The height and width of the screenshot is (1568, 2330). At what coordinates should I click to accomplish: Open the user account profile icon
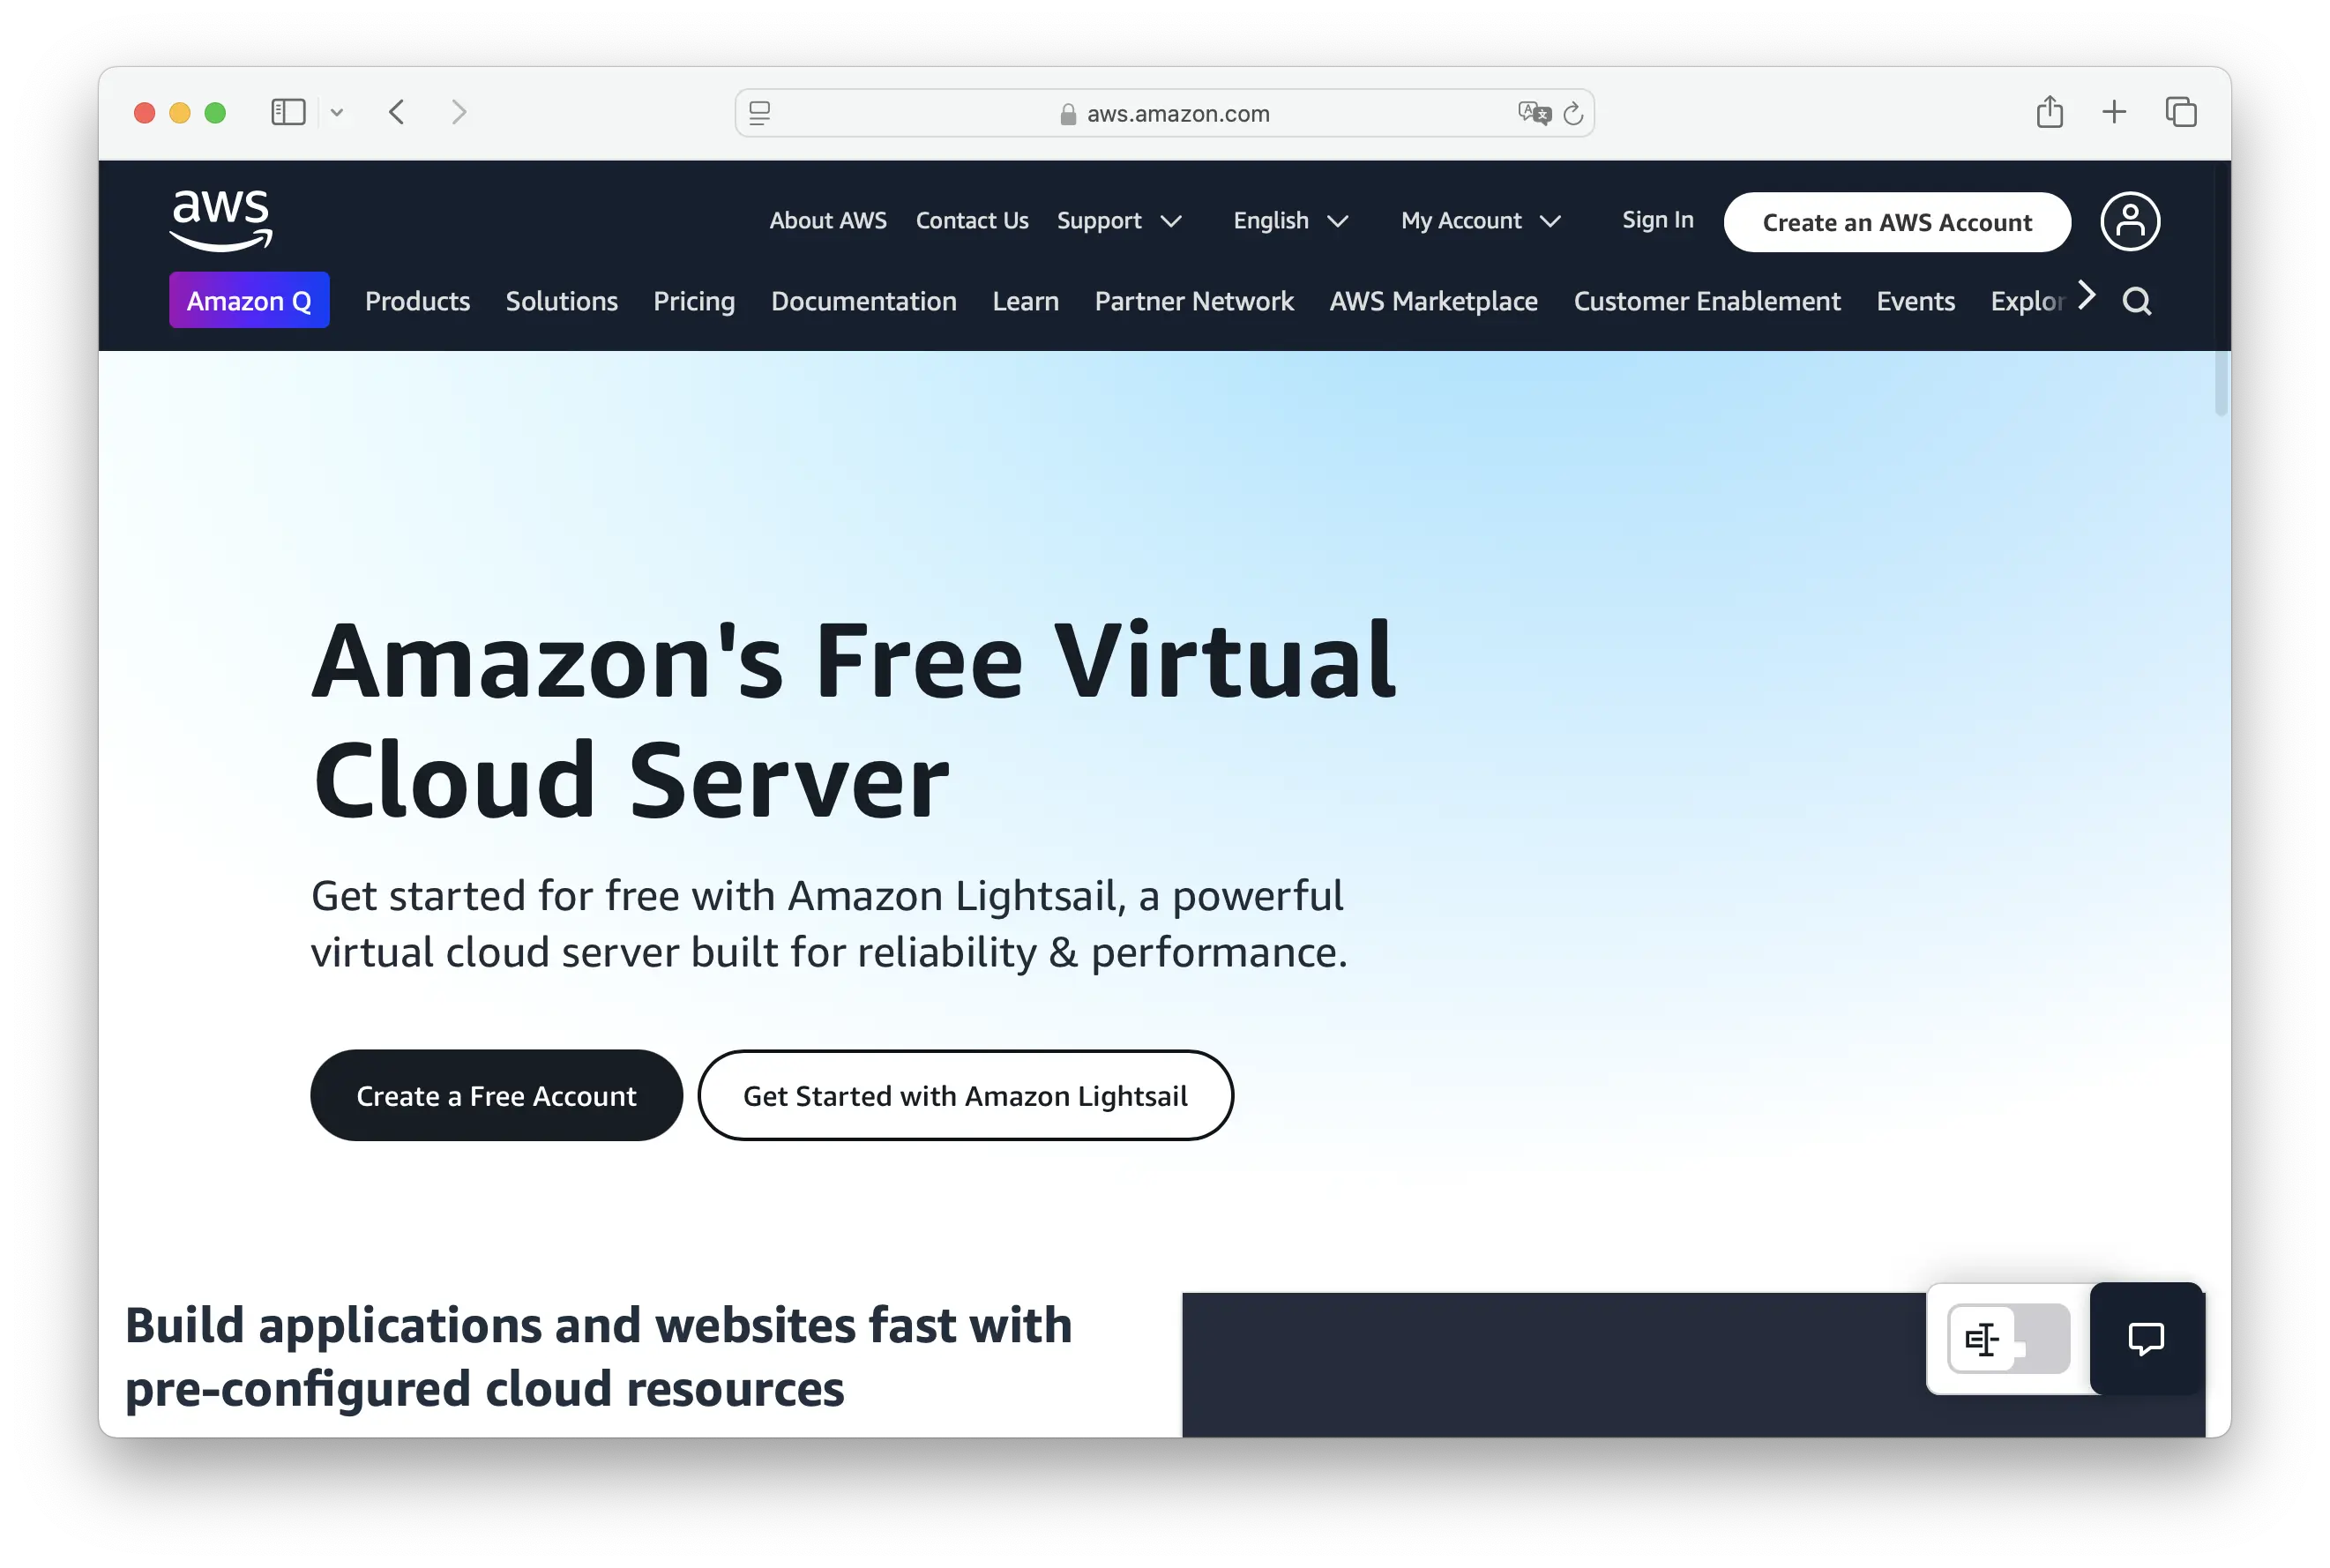(2130, 221)
